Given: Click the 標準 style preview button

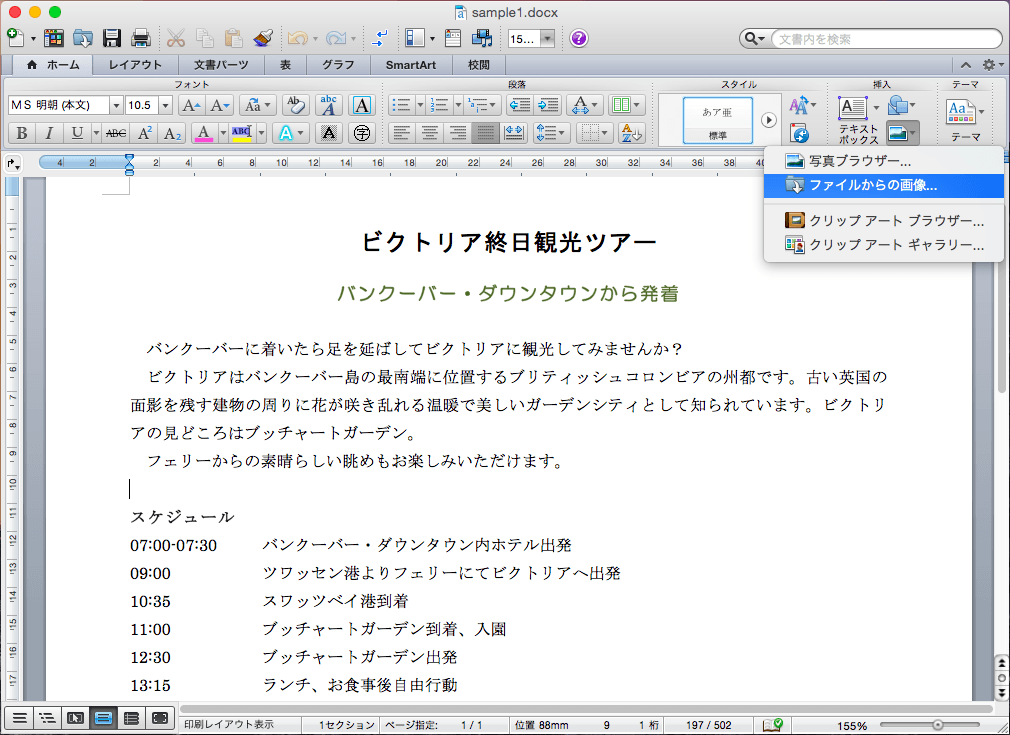Looking at the screenshot, I should (x=718, y=120).
